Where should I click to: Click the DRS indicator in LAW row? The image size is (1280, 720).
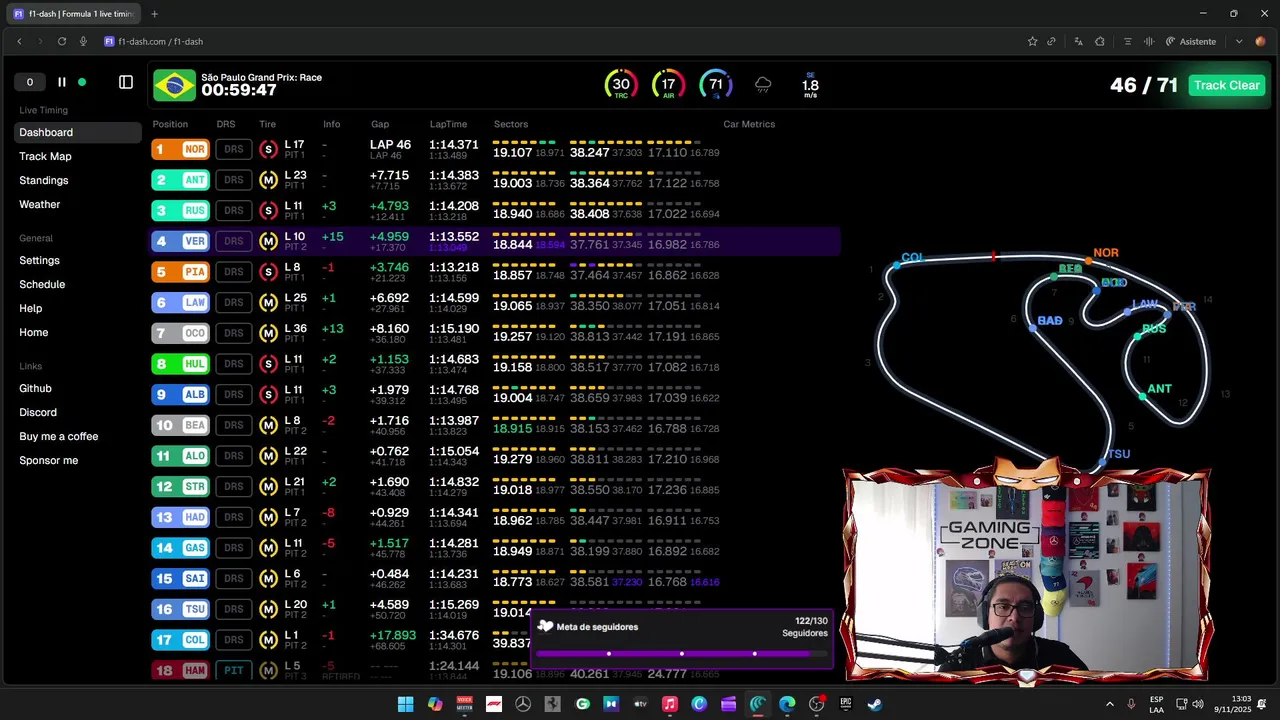pos(234,302)
